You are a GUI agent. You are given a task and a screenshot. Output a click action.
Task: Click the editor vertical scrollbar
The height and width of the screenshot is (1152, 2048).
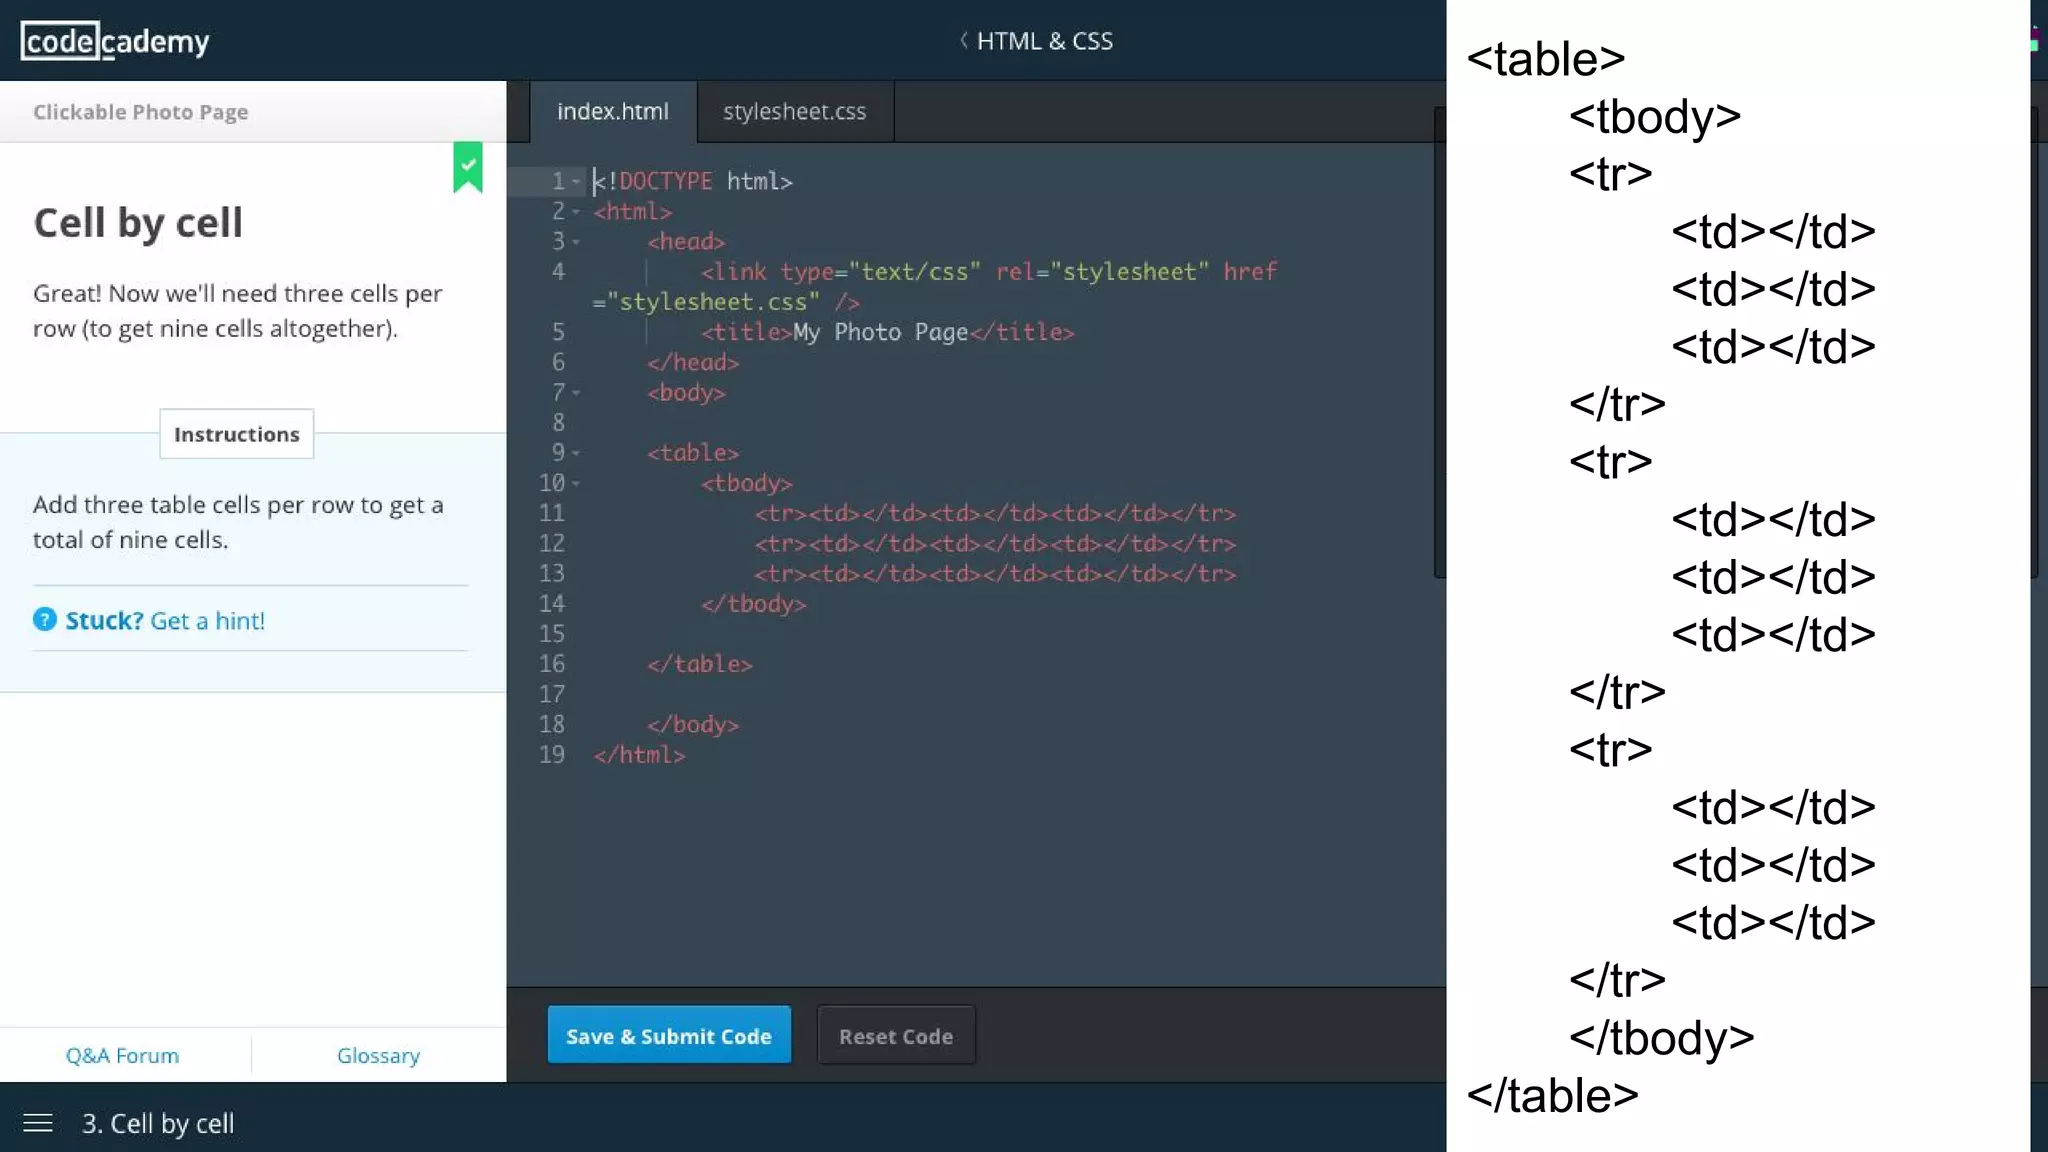1439,340
